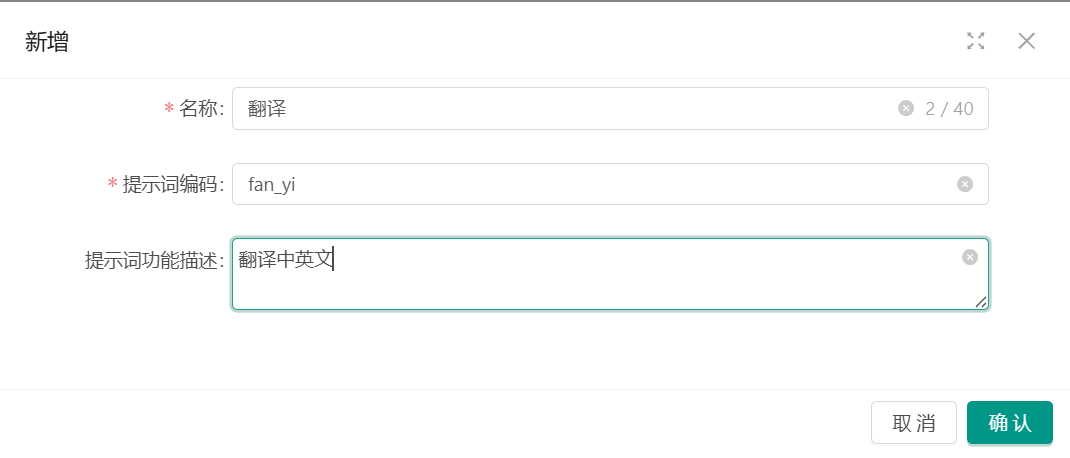Click the 2 / 40 character counter

tap(949, 108)
